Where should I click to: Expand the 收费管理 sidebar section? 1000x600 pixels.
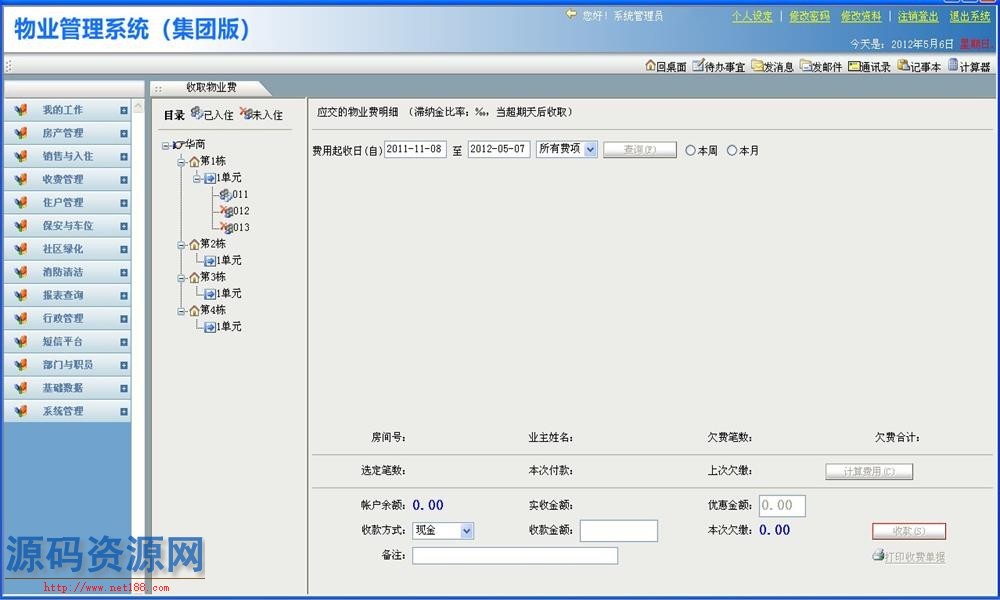tap(124, 180)
